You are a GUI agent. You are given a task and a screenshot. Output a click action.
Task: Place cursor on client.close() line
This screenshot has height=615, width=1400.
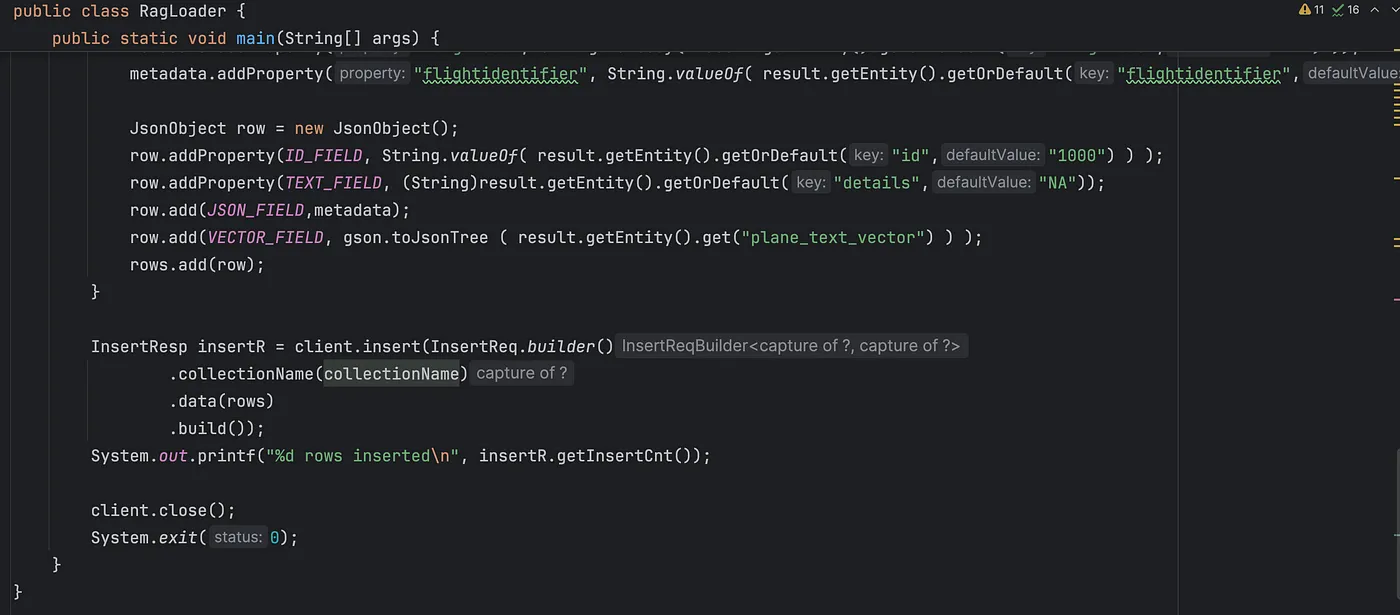(163, 510)
